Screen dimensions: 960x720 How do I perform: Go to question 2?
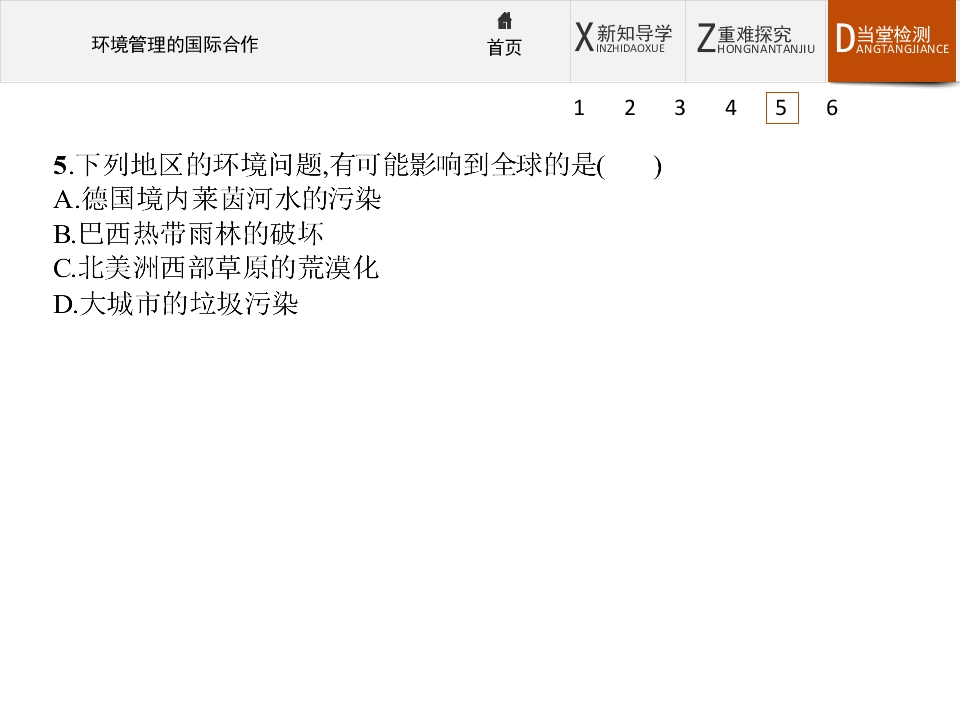click(x=629, y=108)
